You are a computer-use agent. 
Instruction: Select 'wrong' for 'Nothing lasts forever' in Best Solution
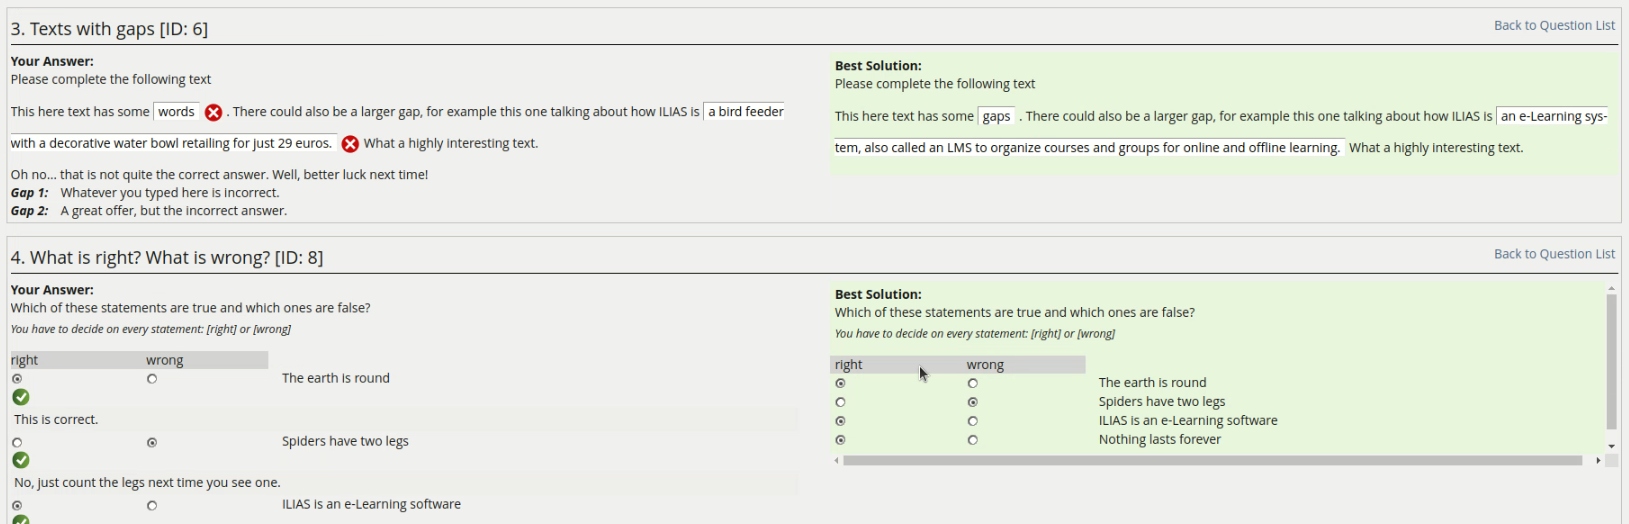(x=973, y=440)
